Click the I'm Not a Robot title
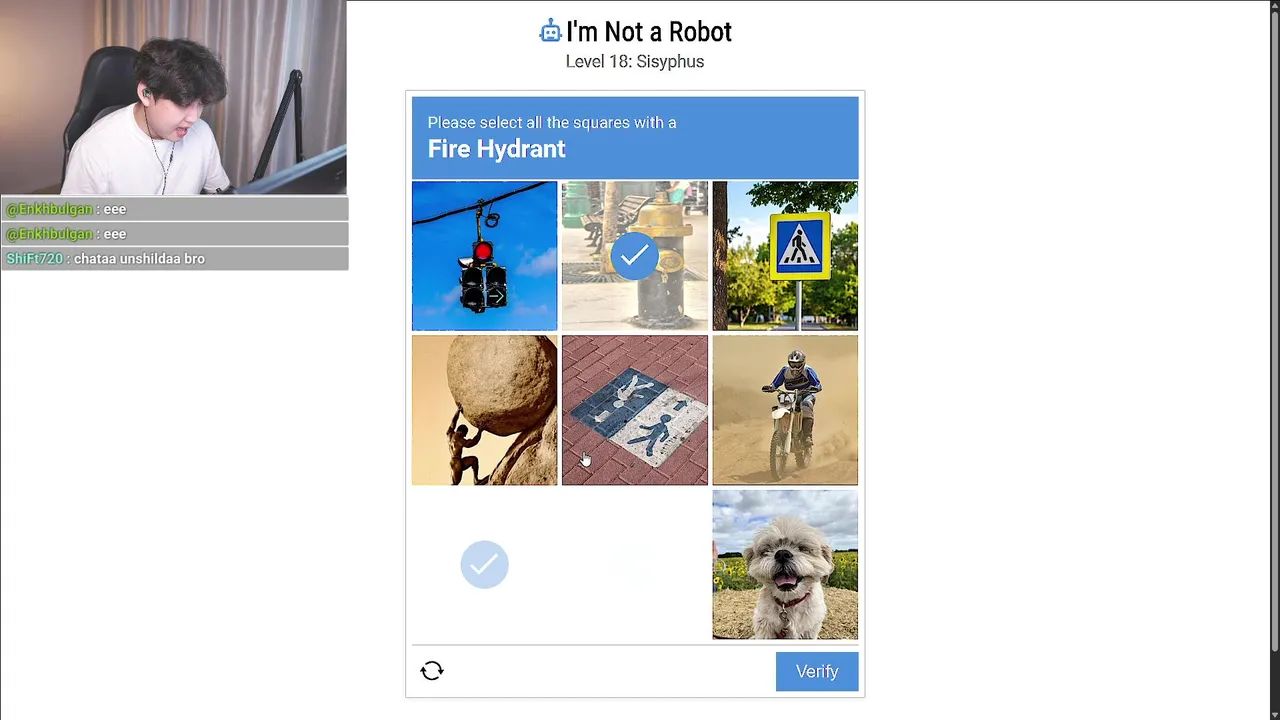The image size is (1280, 720). point(649,32)
